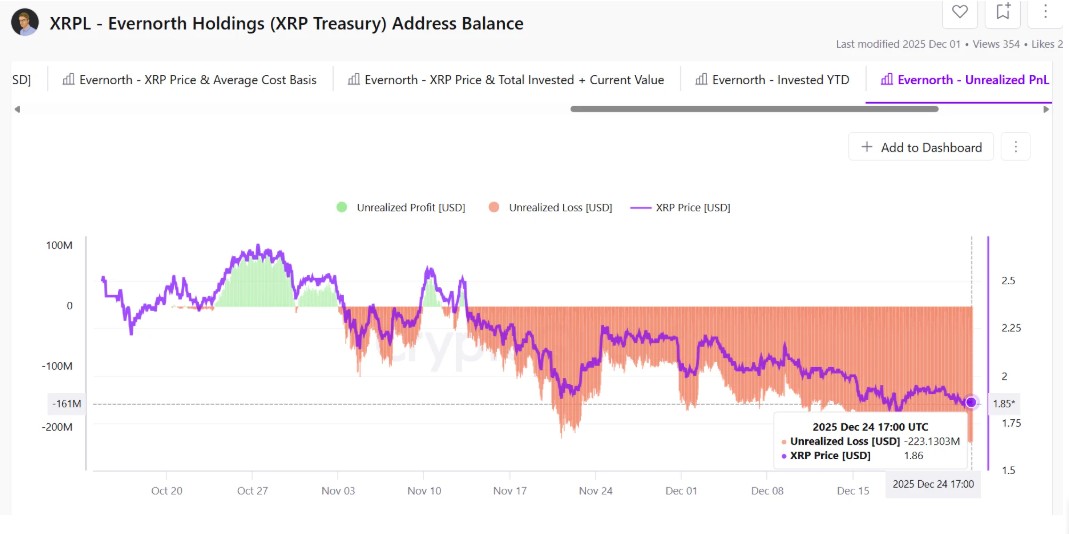The image size is (1069, 534).
Task: Select the Evernorth - Invested YTD tab
Action: 772,80
